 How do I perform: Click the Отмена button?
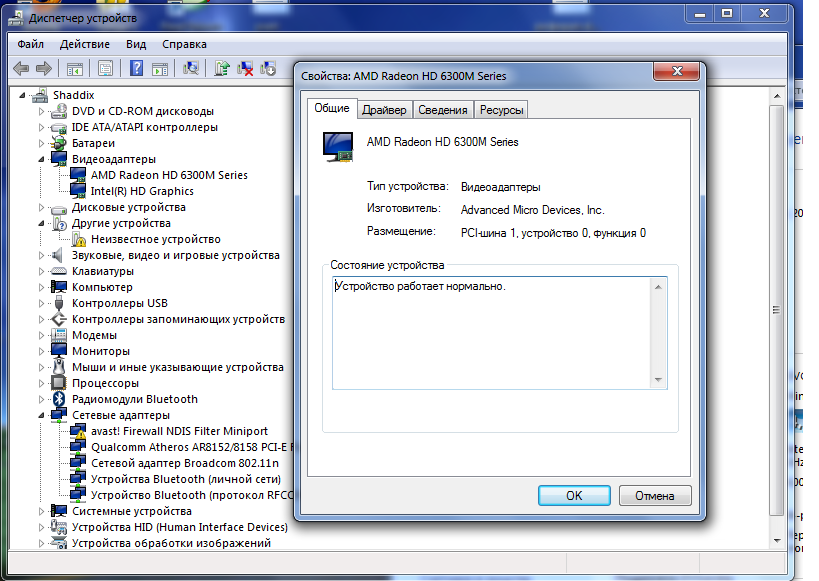coord(654,495)
